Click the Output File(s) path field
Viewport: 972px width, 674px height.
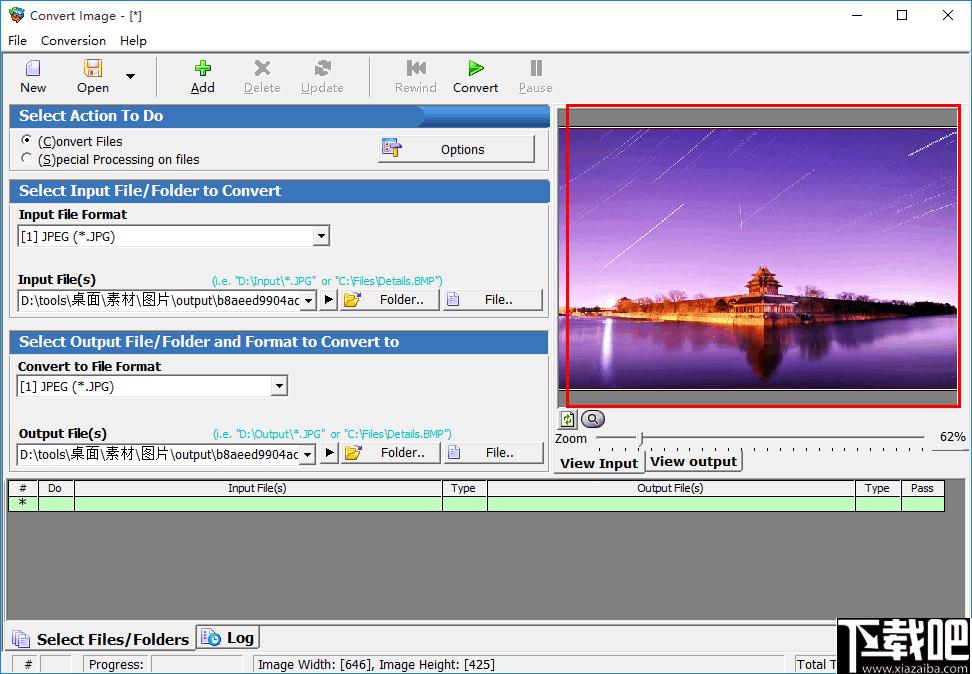[x=159, y=454]
